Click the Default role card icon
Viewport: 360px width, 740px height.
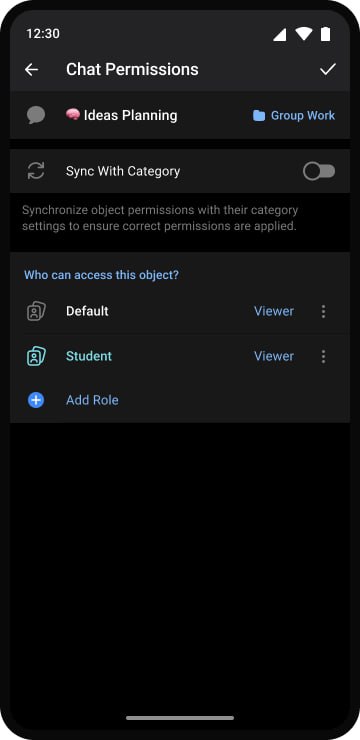pos(36,311)
